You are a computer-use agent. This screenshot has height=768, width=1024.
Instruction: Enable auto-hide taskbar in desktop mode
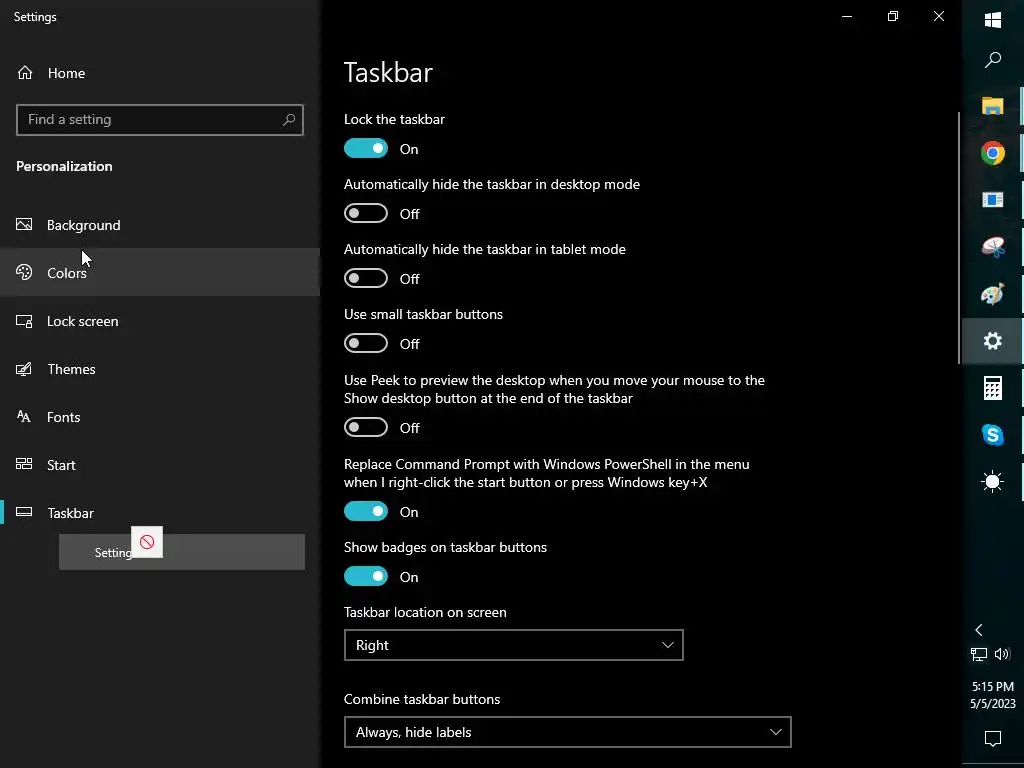tap(366, 214)
